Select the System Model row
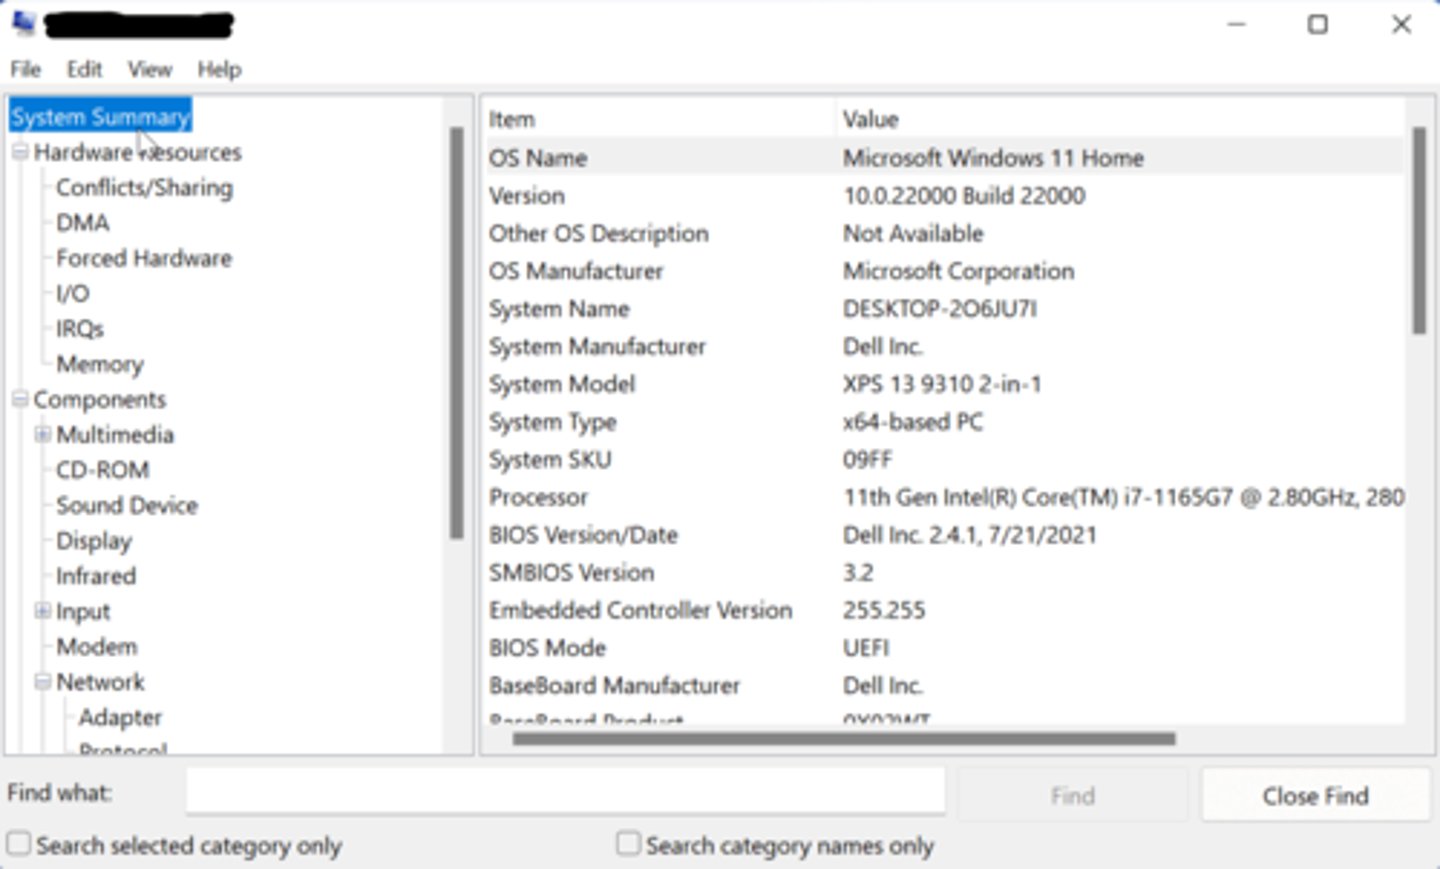Viewport: 1440px width, 869px height. pyautogui.click(x=944, y=384)
